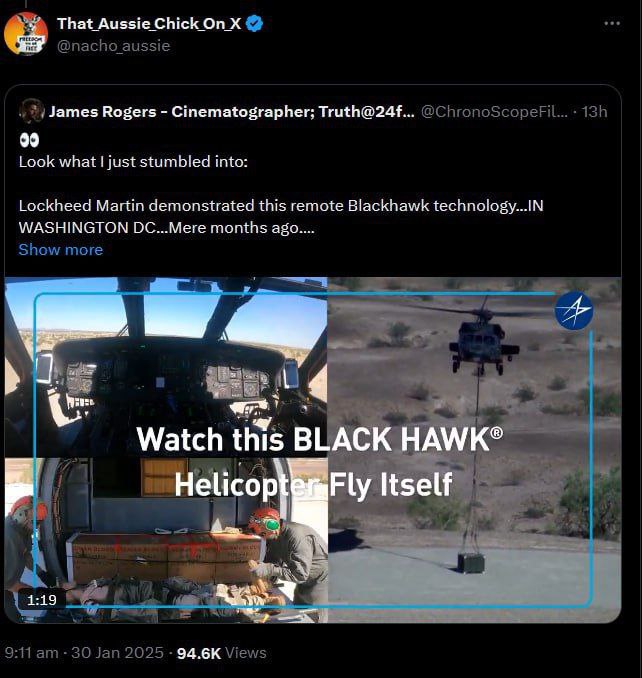642x678 pixels.
Task: Open the @nacho_aussie handle link
Action: click(x=113, y=46)
